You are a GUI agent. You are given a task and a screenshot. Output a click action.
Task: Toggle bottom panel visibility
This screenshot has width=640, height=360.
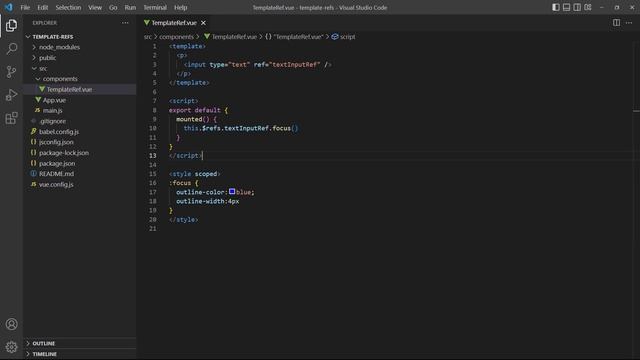point(567,7)
